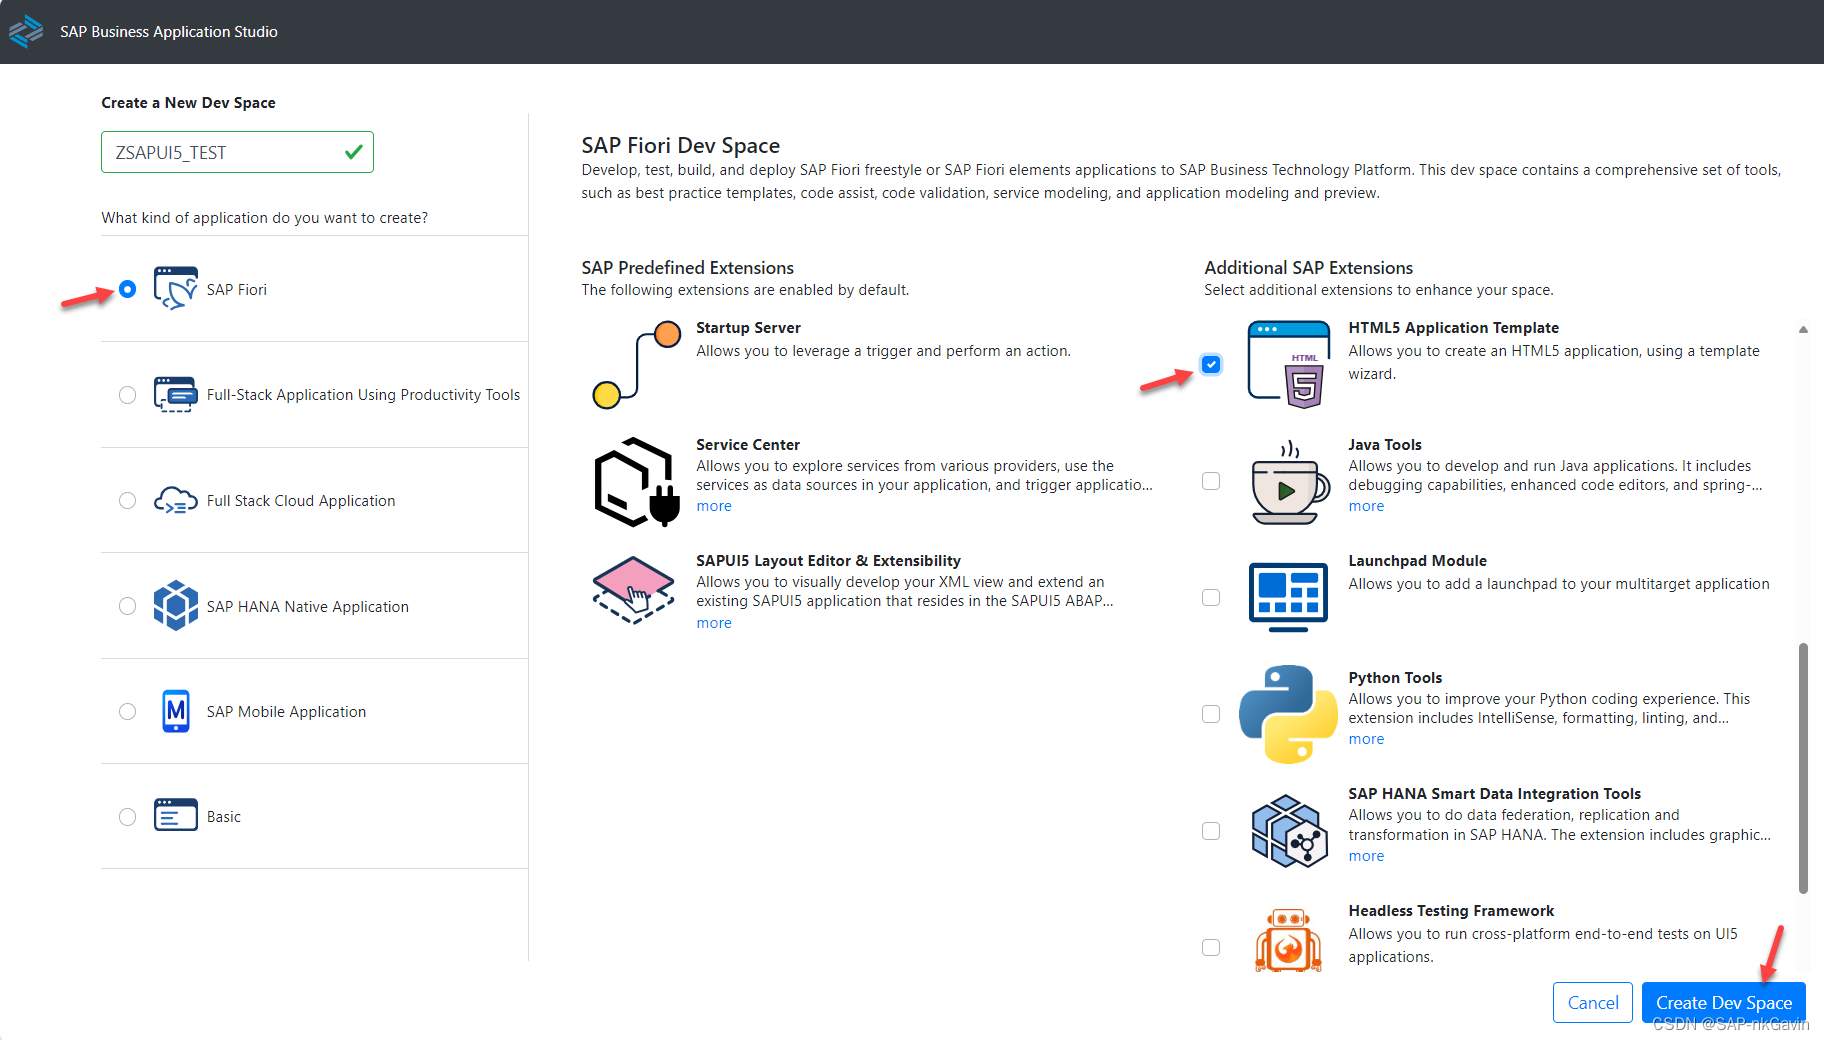Expand 'more' under Python Tools description
This screenshot has width=1824, height=1040.
click(x=1366, y=739)
